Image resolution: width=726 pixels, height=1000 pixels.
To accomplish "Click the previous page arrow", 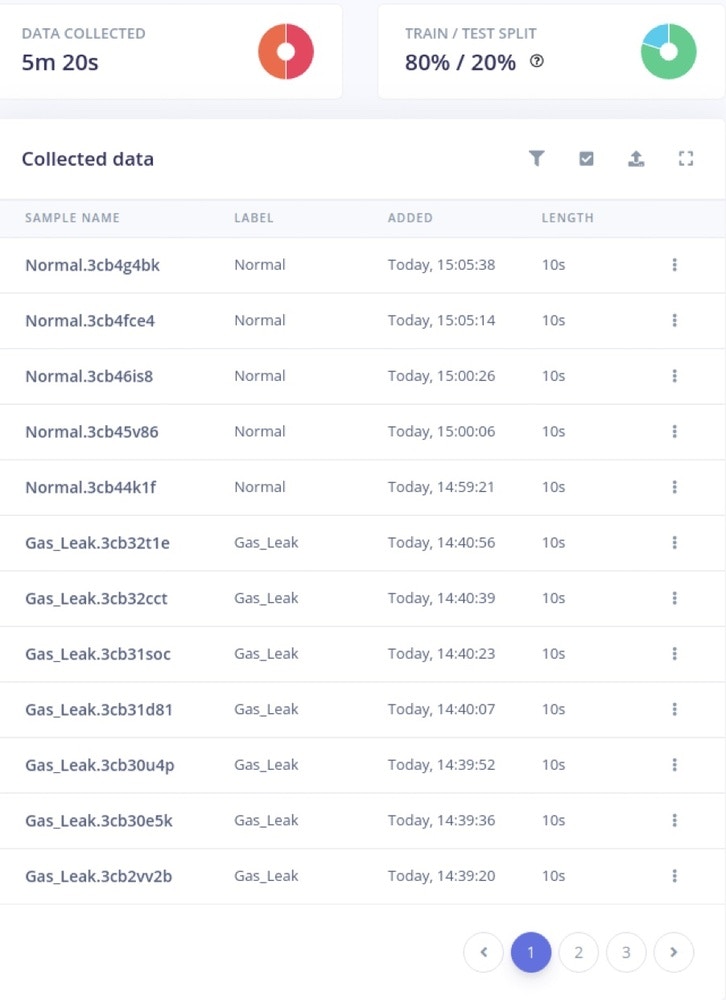I will [x=484, y=952].
